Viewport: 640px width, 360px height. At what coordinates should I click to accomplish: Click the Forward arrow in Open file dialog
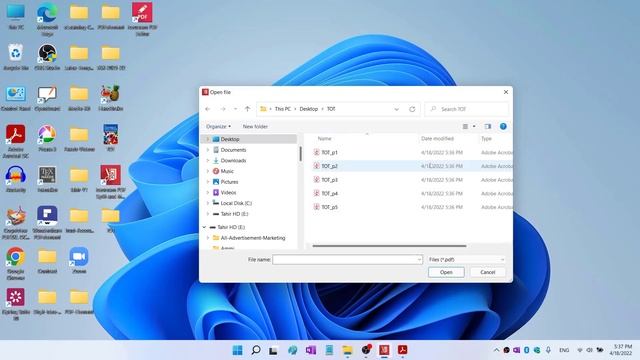223,109
